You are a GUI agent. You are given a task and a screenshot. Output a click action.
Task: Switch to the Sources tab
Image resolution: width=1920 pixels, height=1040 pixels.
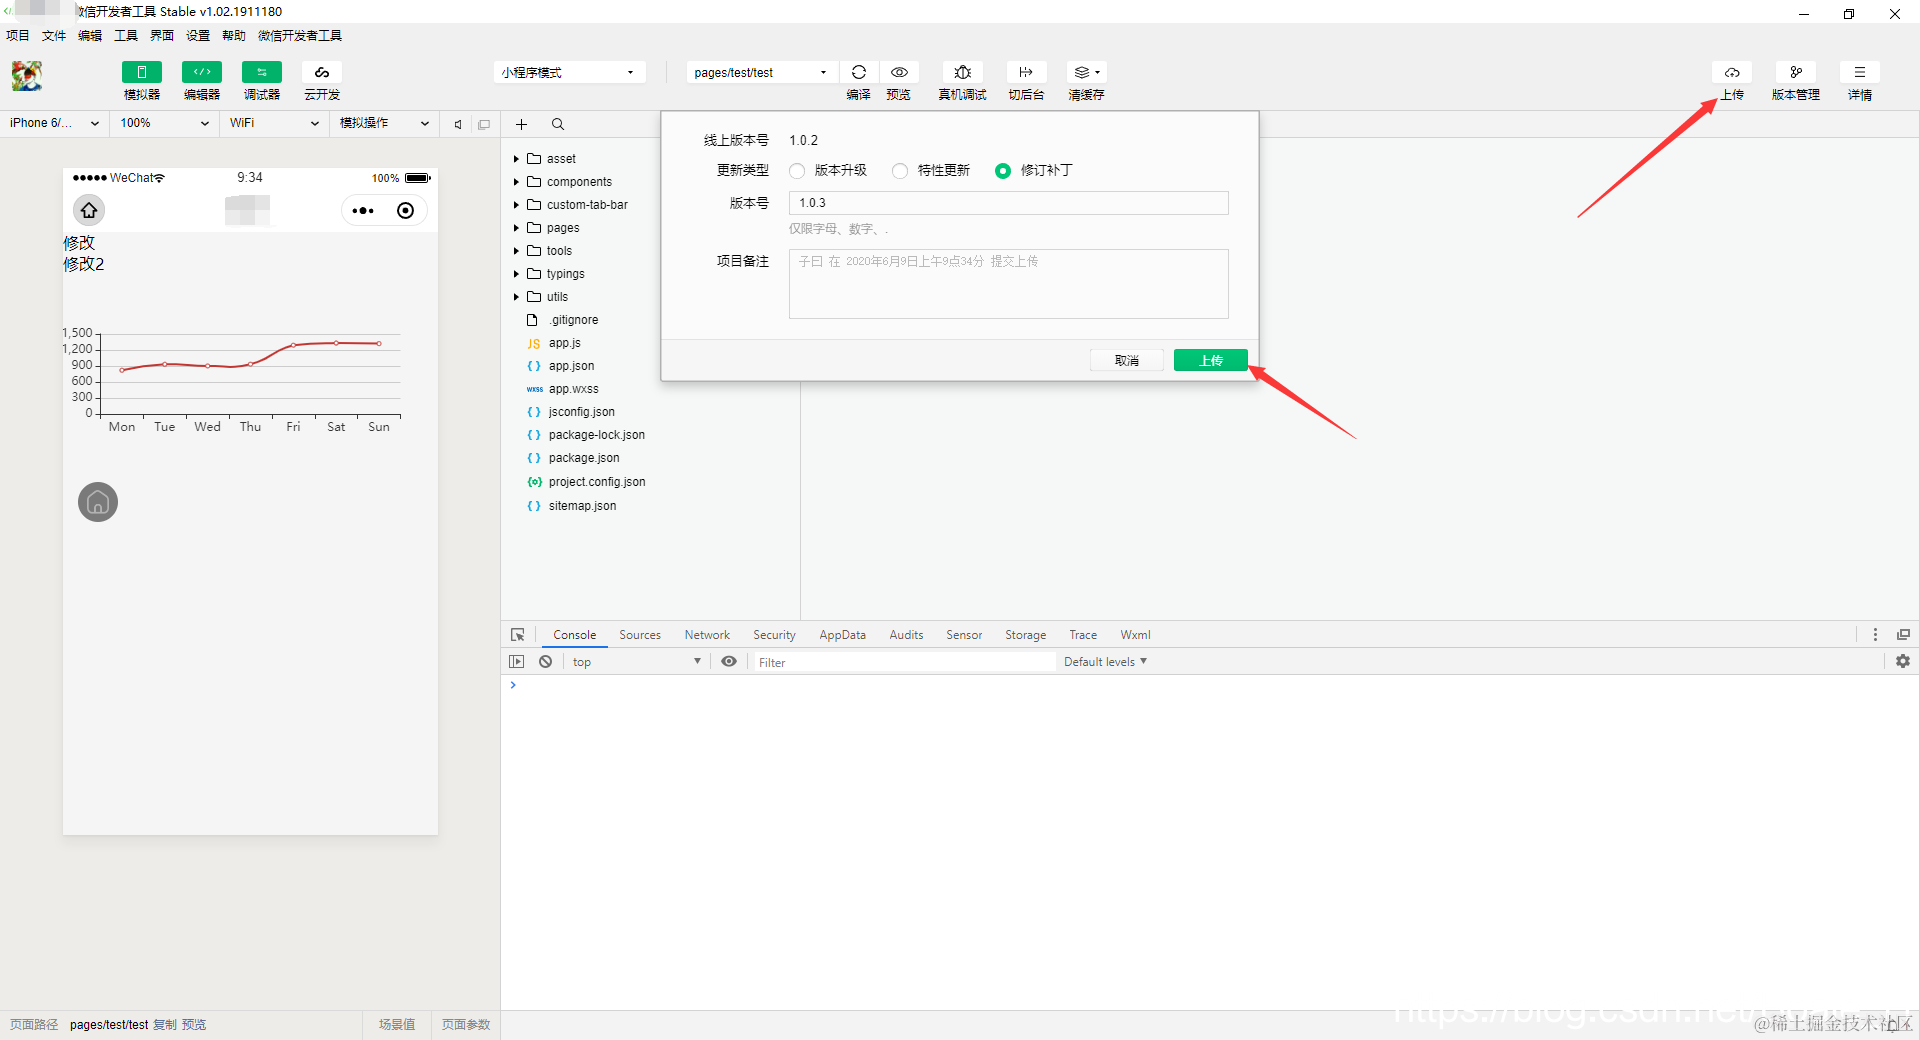[x=640, y=635]
